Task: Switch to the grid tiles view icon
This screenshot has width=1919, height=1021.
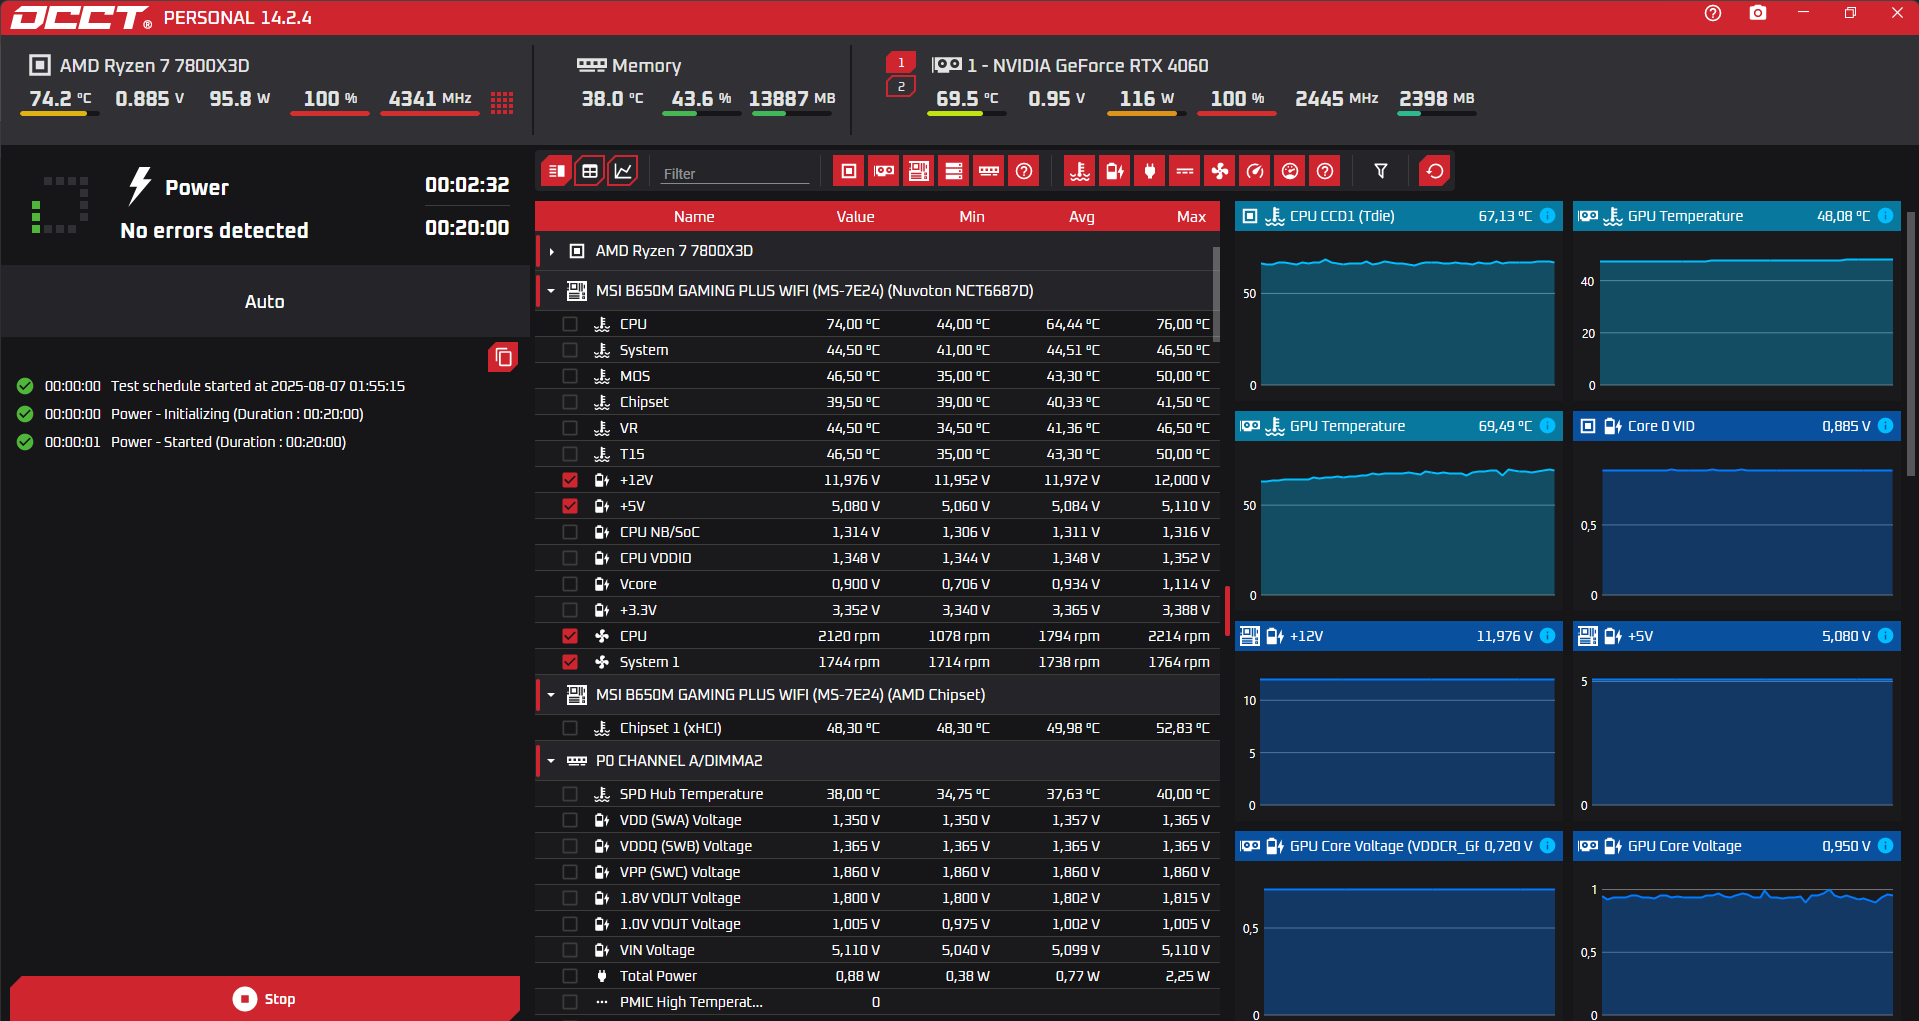Action: tap(590, 171)
